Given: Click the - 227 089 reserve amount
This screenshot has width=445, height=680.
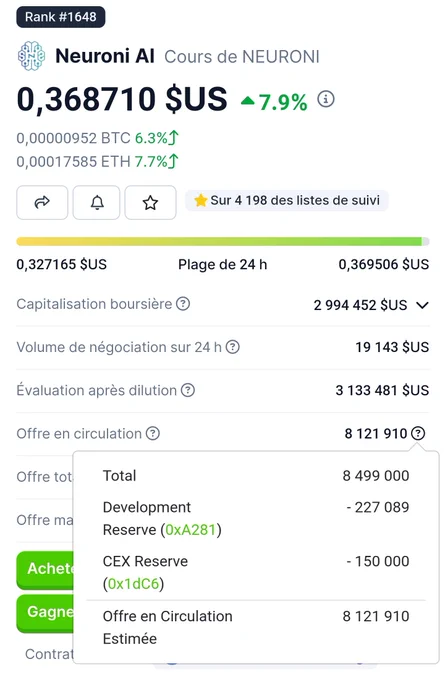Looking at the screenshot, I should pyautogui.click(x=378, y=507).
